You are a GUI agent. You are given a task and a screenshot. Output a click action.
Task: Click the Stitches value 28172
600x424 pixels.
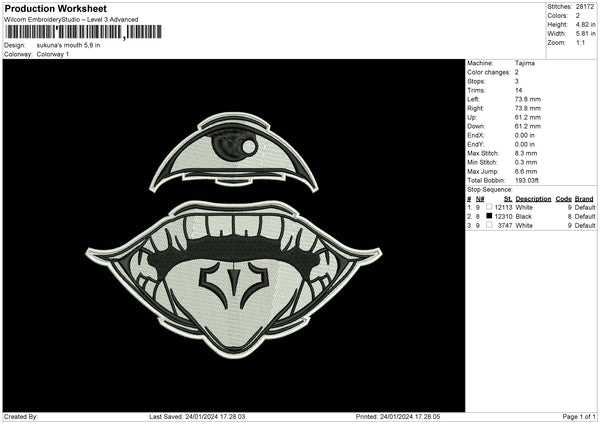(x=585, y=7)
